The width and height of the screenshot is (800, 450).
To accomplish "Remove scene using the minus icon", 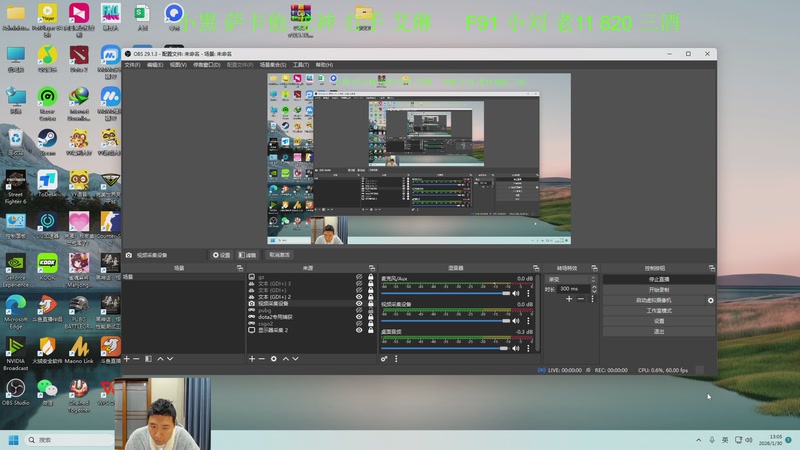I will pos(136,359).
